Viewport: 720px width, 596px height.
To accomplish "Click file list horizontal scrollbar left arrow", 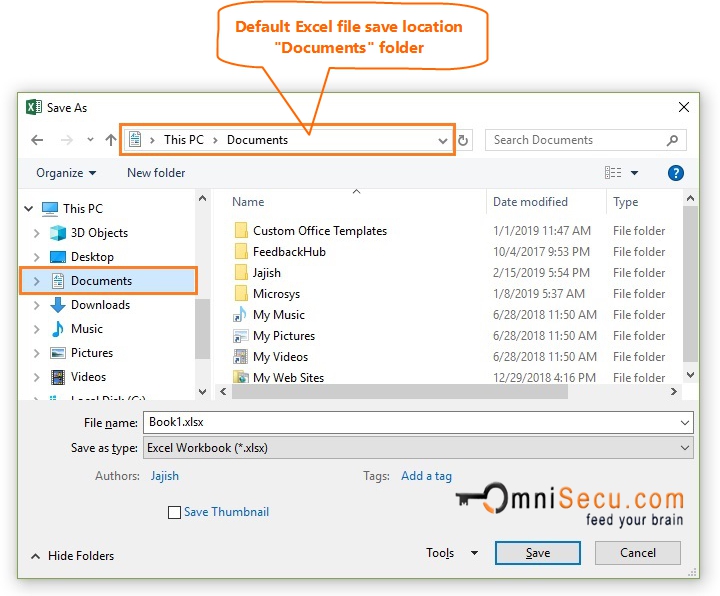I will tap(224, 392).
